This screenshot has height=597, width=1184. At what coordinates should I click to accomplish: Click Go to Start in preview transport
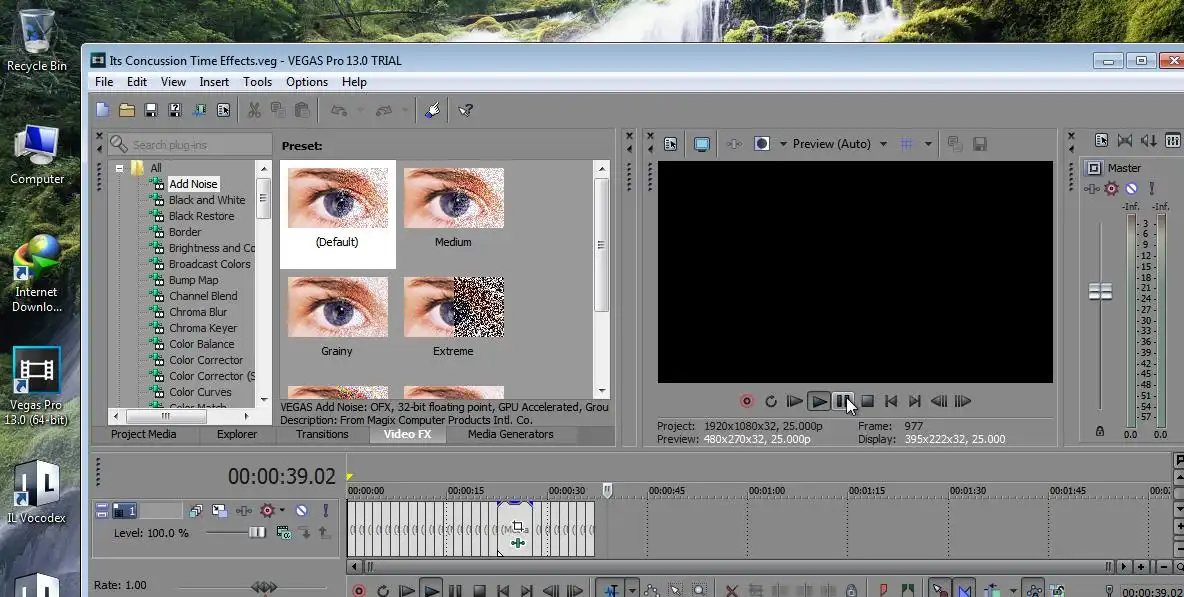pyautogui.click(x=891, y=402)
